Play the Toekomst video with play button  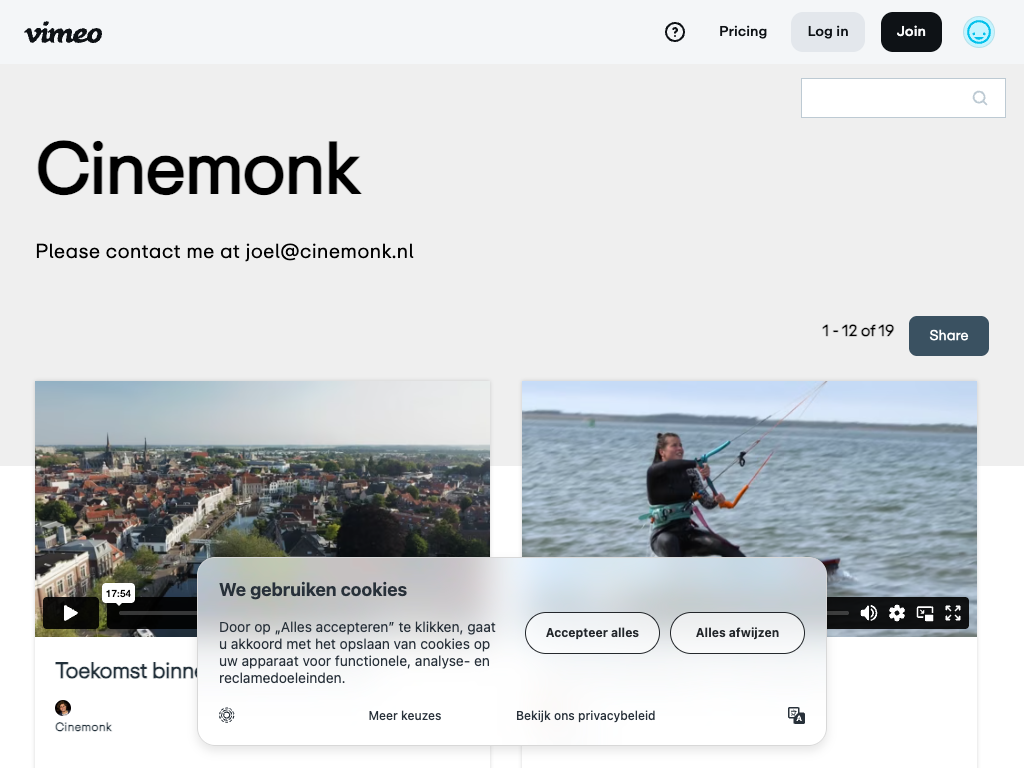click(71, 613)
